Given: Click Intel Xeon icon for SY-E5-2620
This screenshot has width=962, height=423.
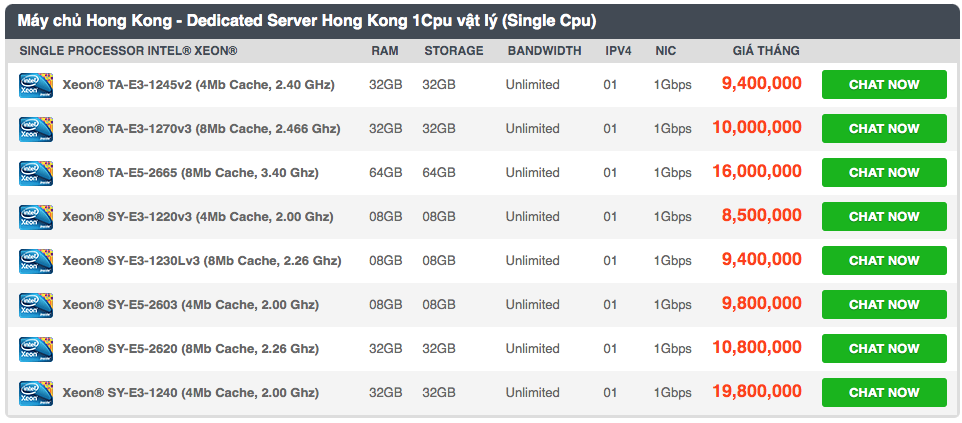Looking at the screenshot, I should [x=36, y=349].
